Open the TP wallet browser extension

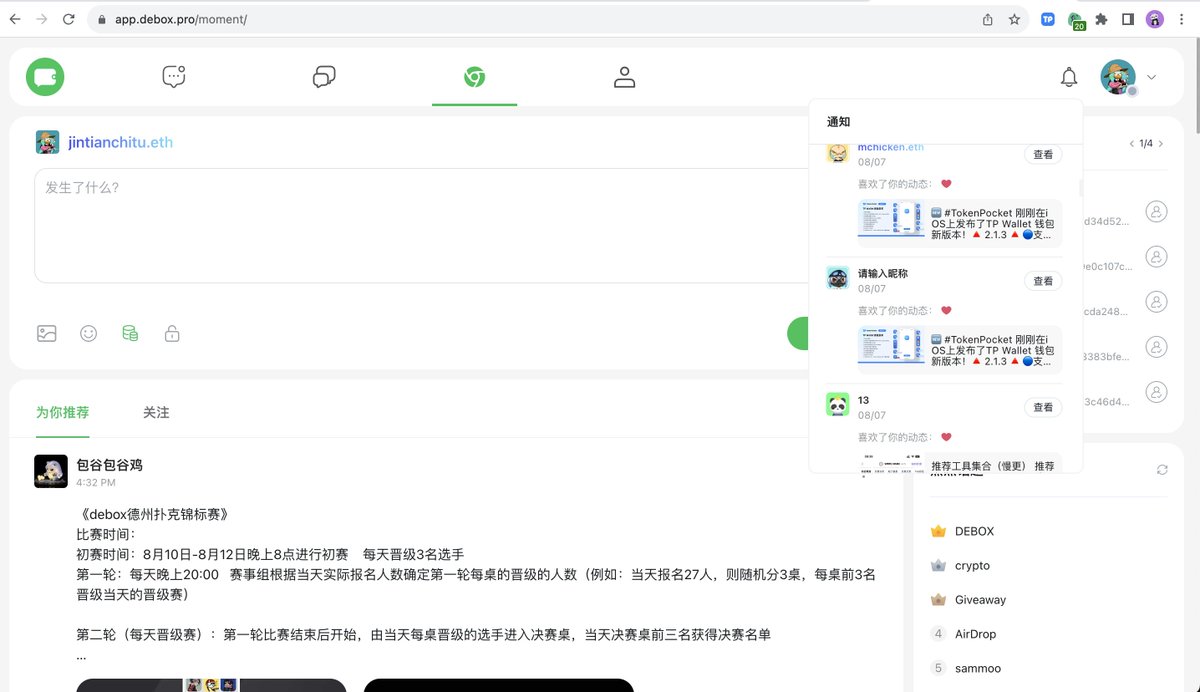click(x=1048, y=19)
